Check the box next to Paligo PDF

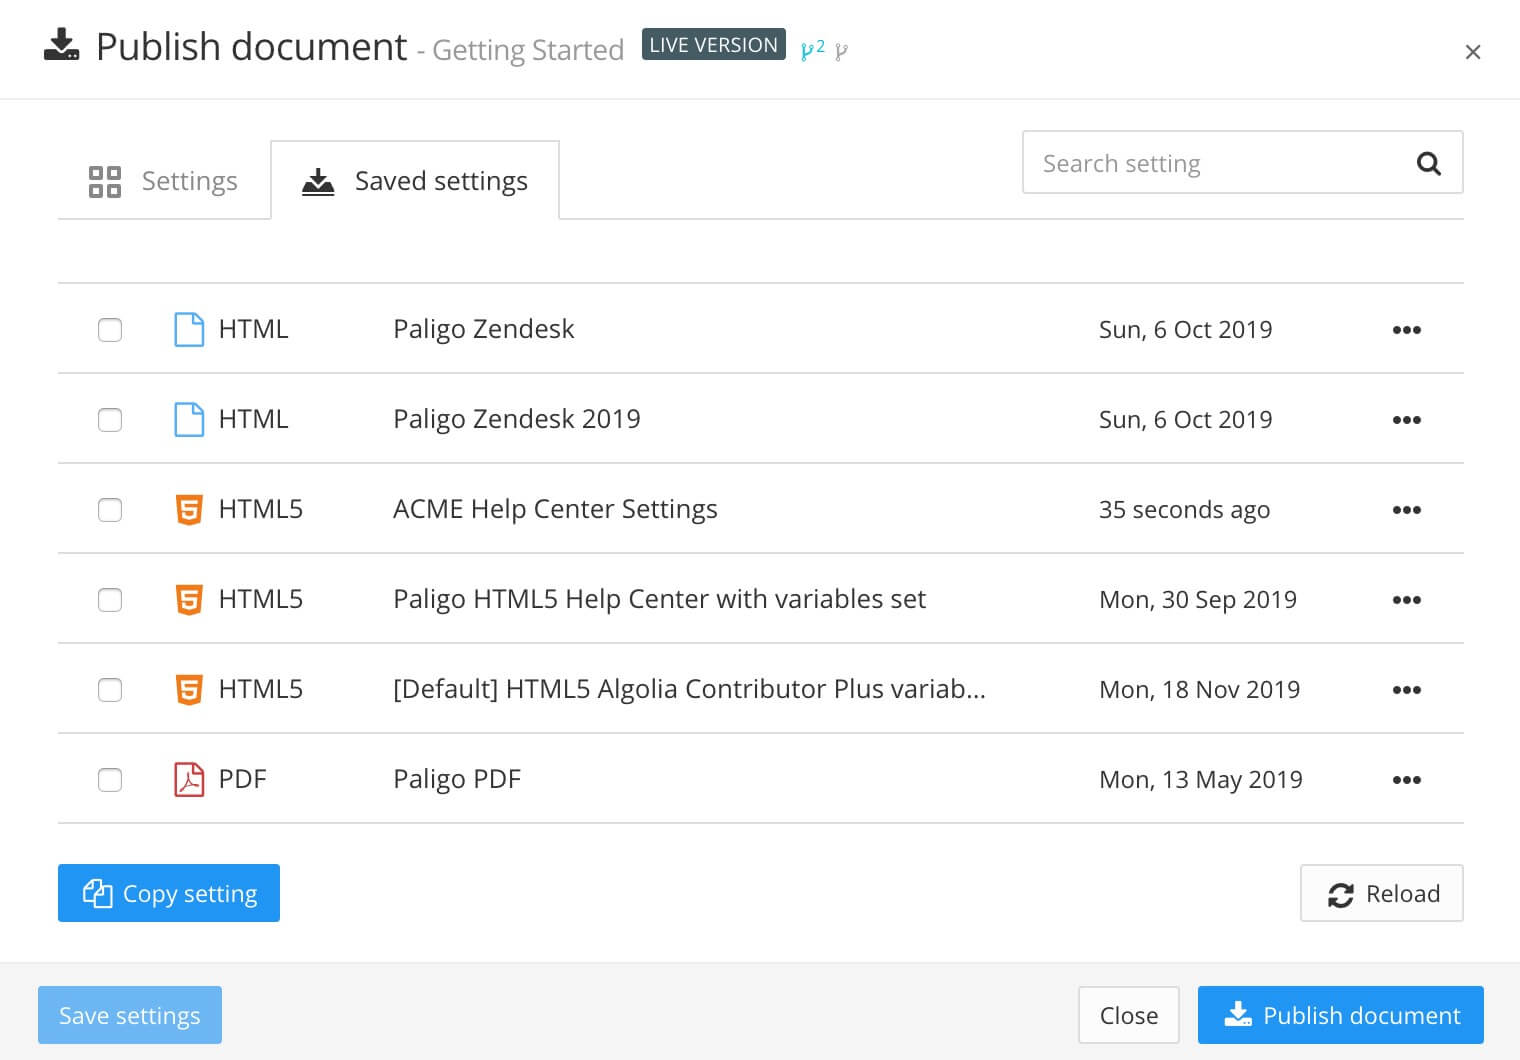pos(110,780)
